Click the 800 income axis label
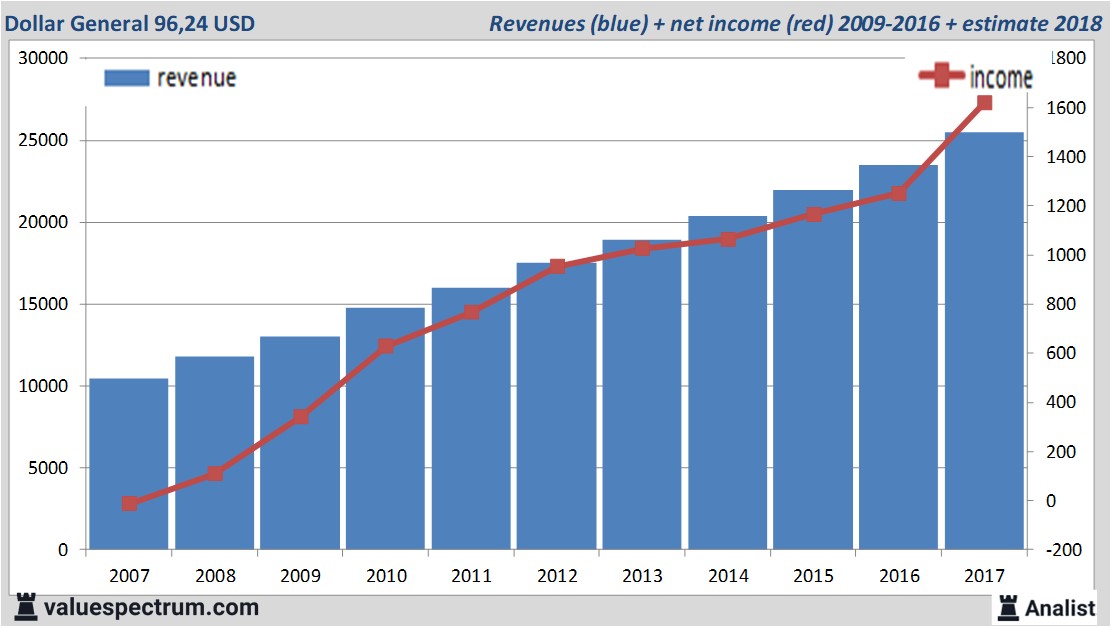The width and height of the screenshot is (1111, 627). pos(1061,304)
